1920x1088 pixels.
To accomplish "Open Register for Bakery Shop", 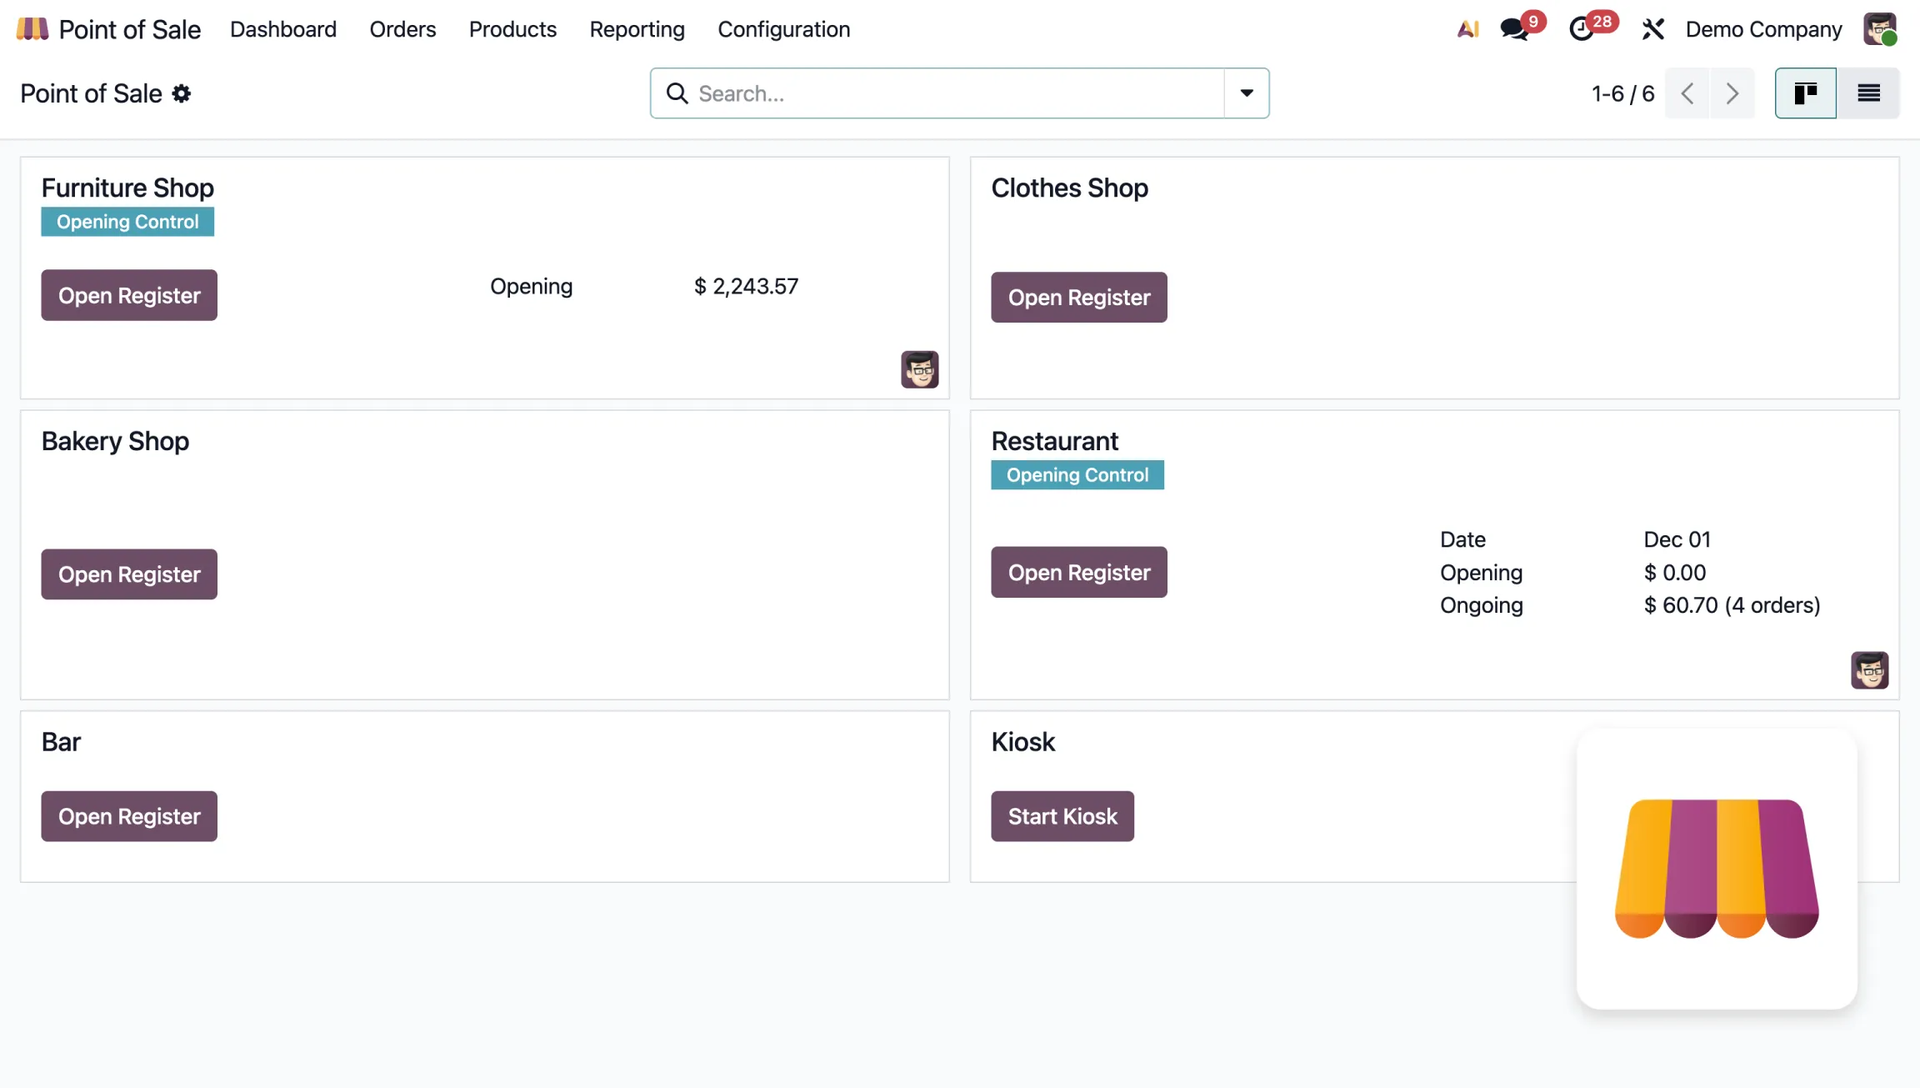I will coord(129,574).
